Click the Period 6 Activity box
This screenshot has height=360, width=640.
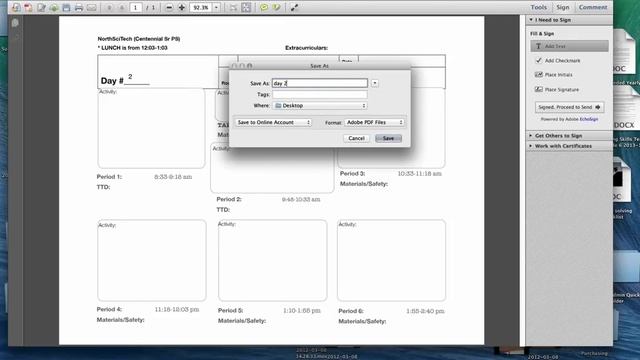(391, 260)
